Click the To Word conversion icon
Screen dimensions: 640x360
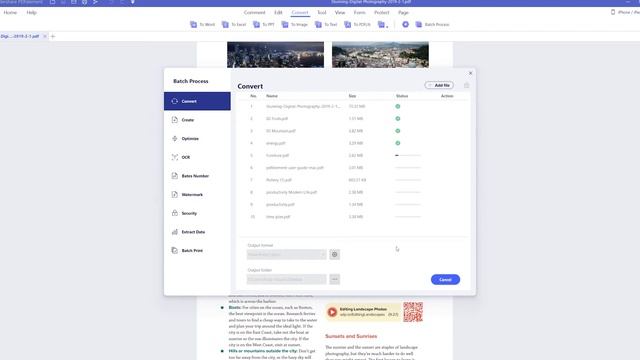(x=202, y=24)
